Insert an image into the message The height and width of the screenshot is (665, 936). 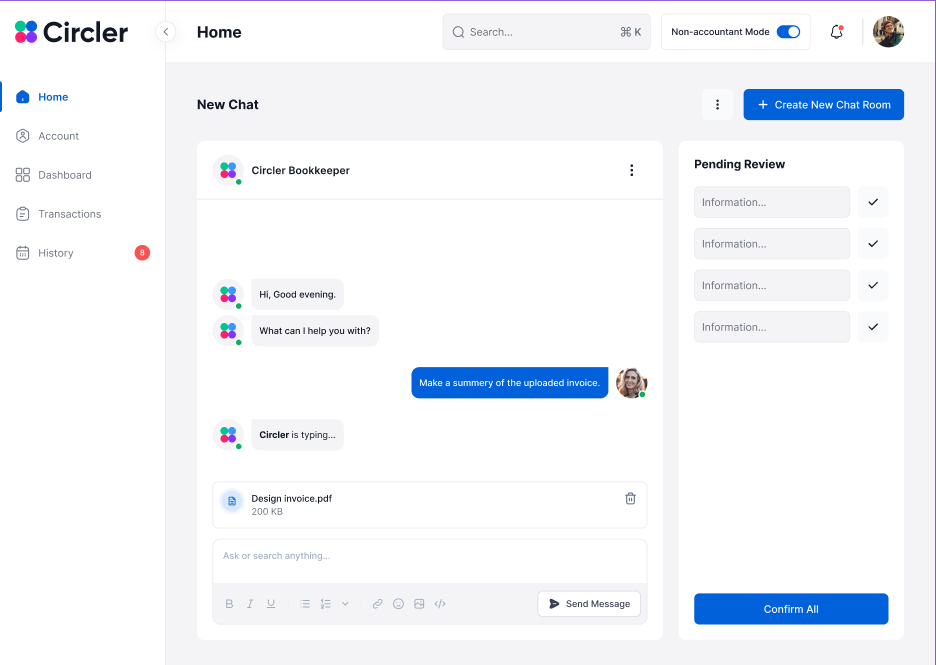[x=419, y=603]
